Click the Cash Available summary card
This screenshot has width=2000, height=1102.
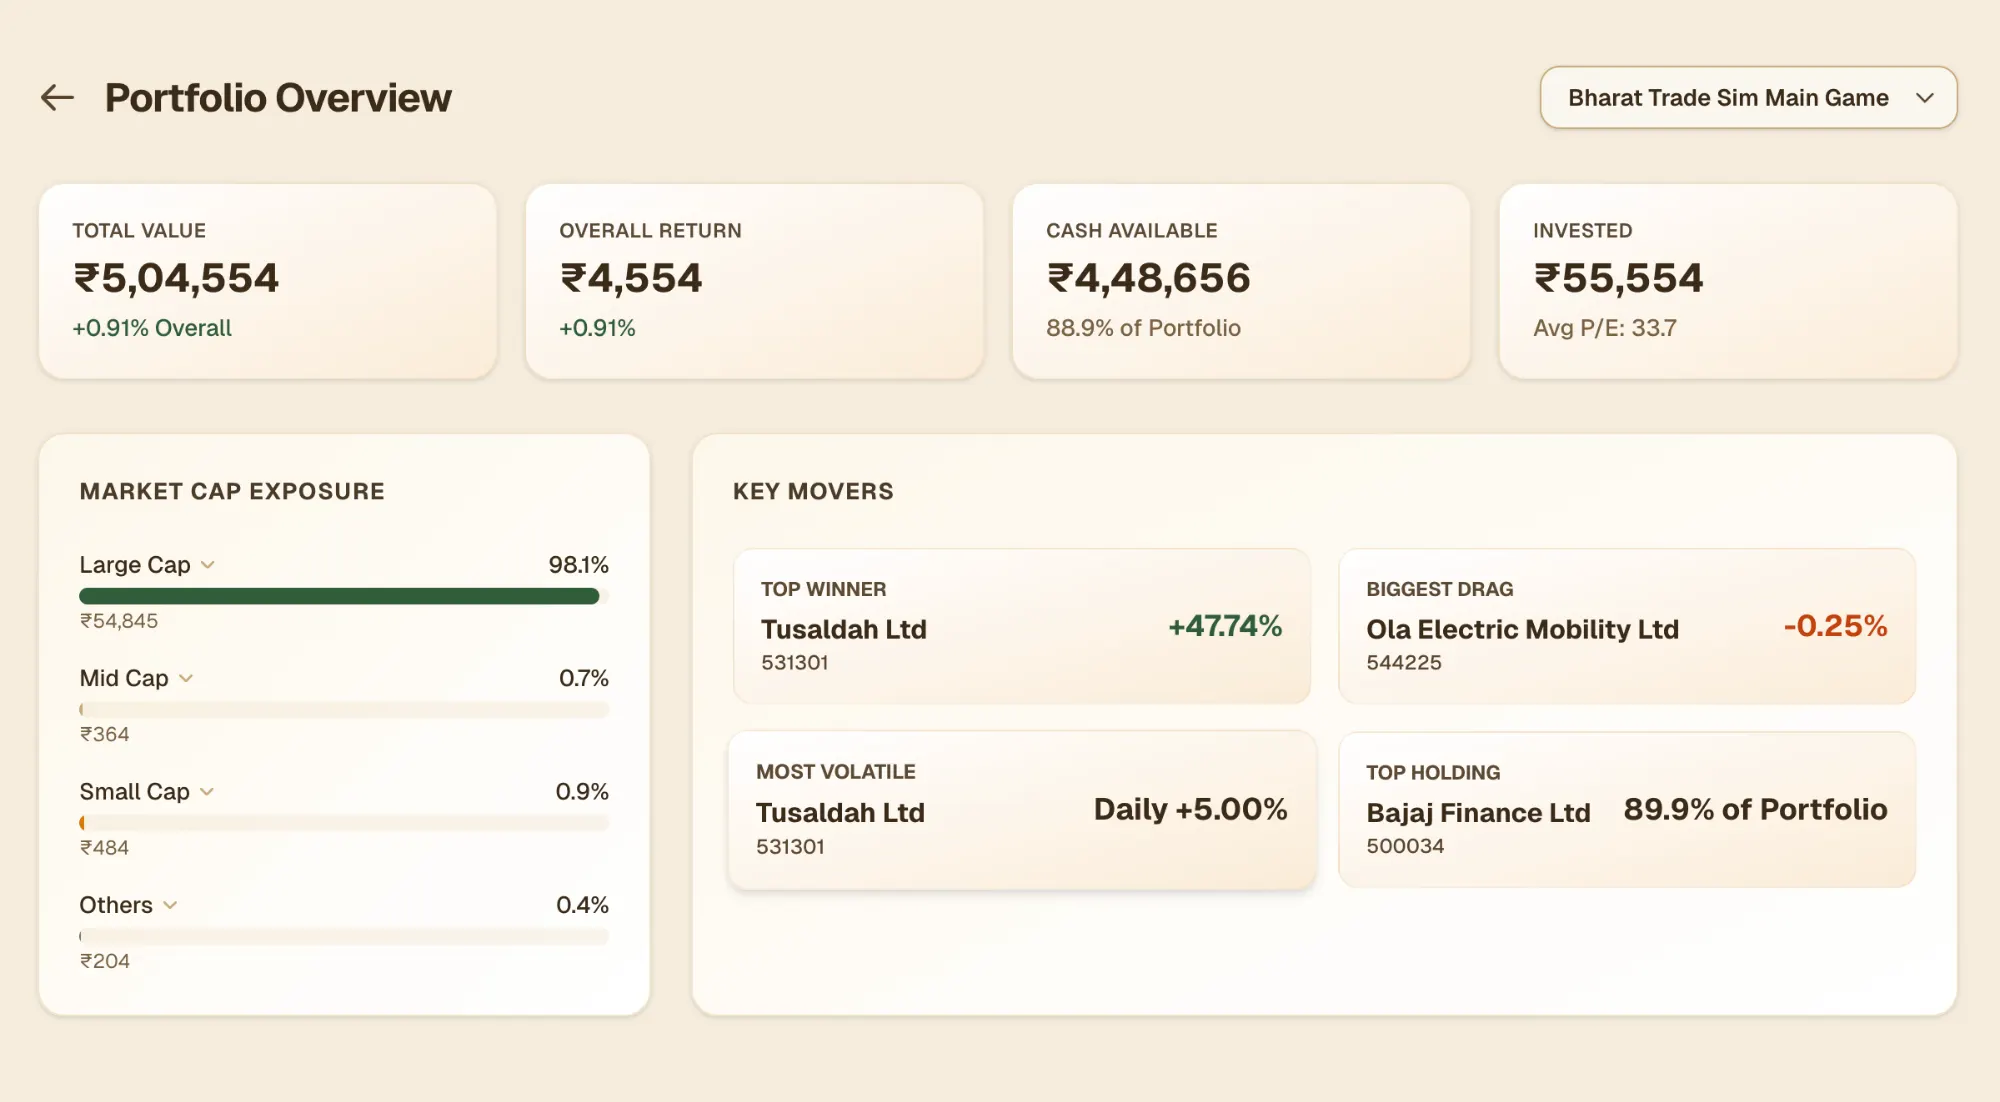[x=1240, y=280]
